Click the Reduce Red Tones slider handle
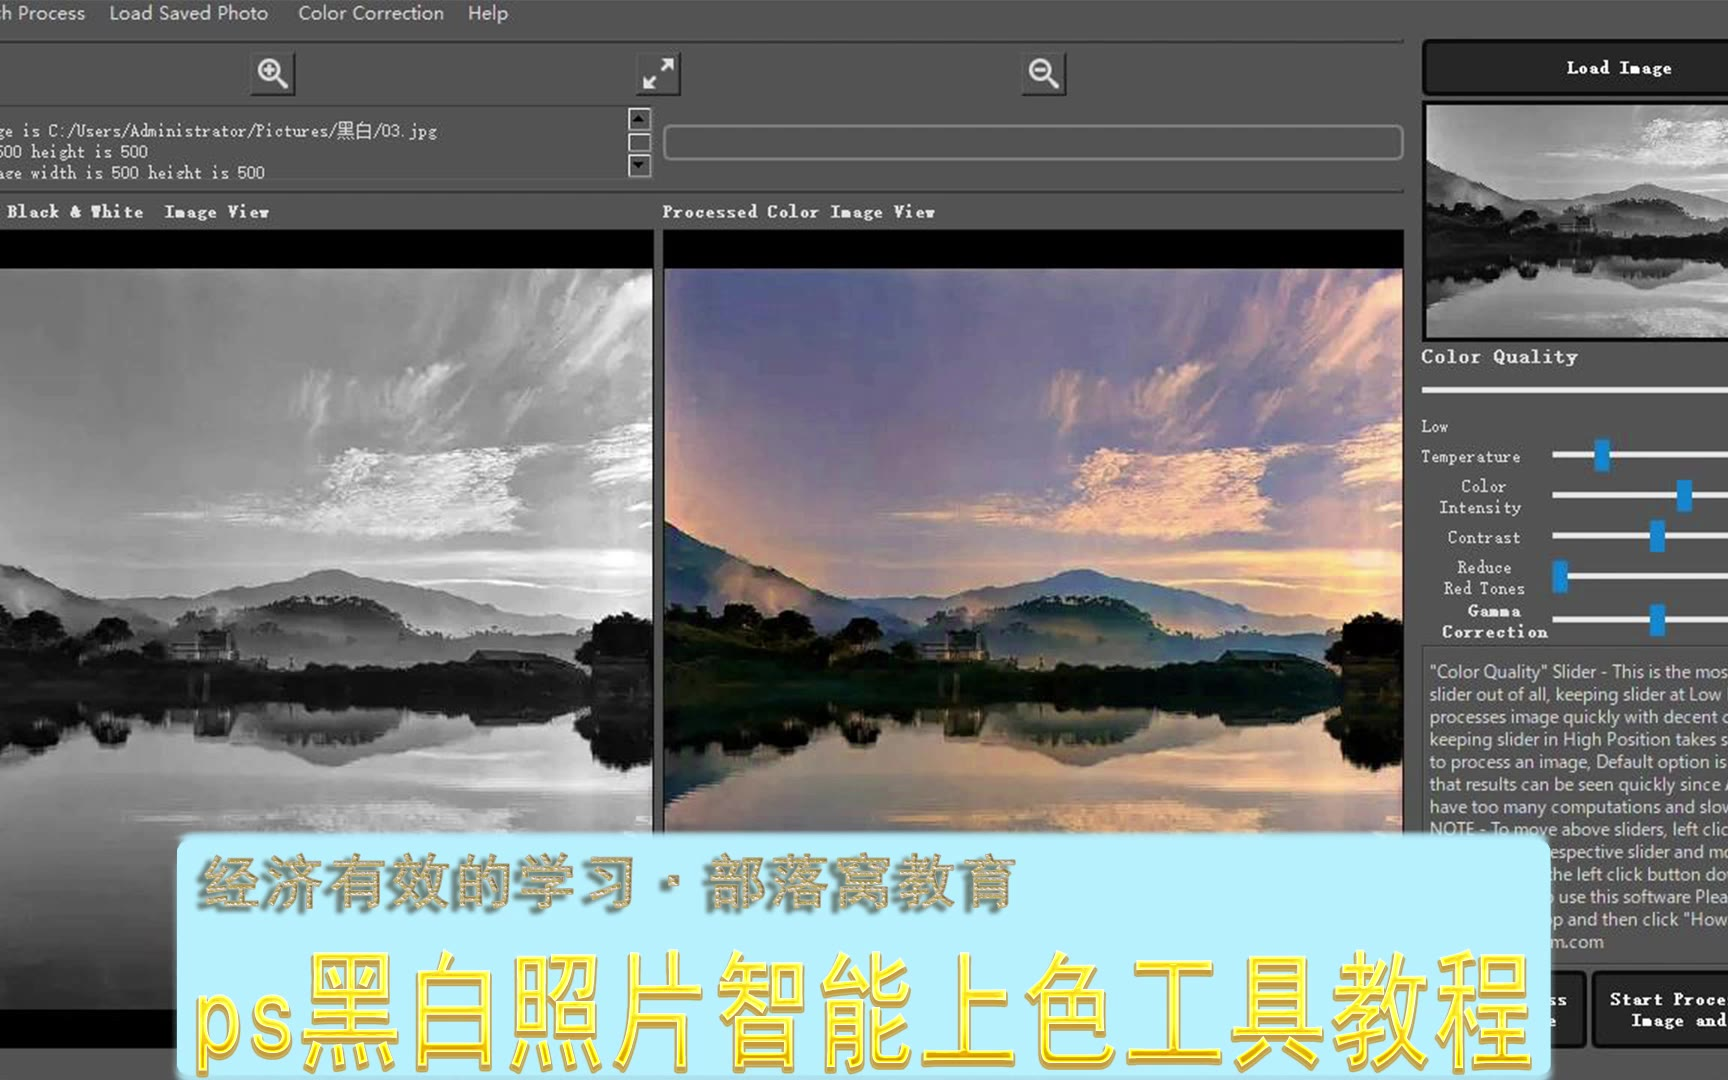The height and width of the screenshot is (1080, 1728). tap(1560, 576)
